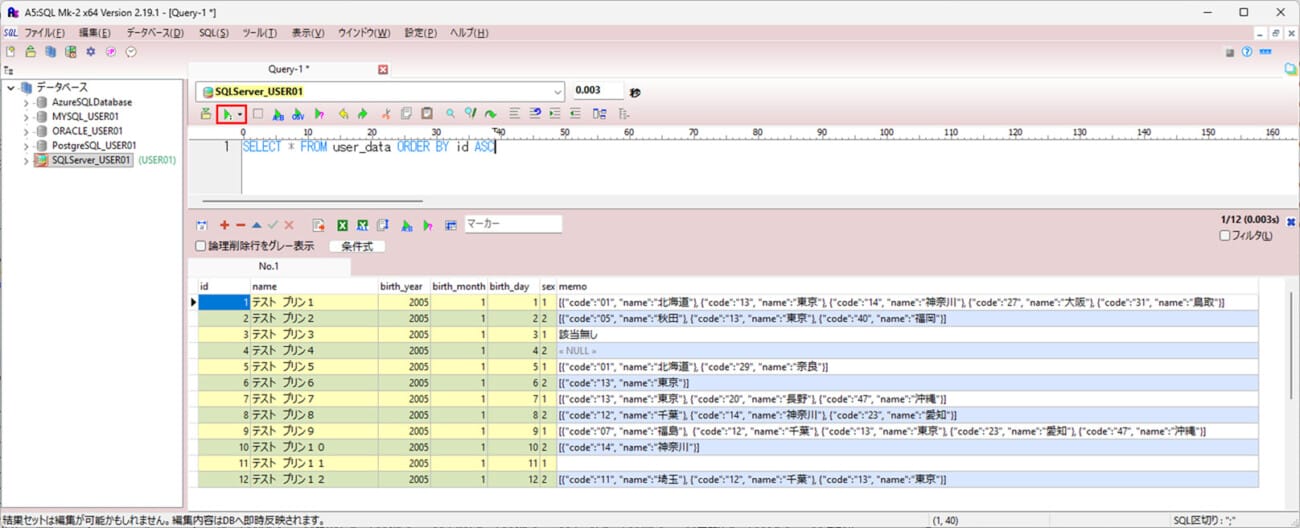Click the paste clipboard icon in query toolbar
This screenshot has height=528, width=1300.
(x=427, y=114)
